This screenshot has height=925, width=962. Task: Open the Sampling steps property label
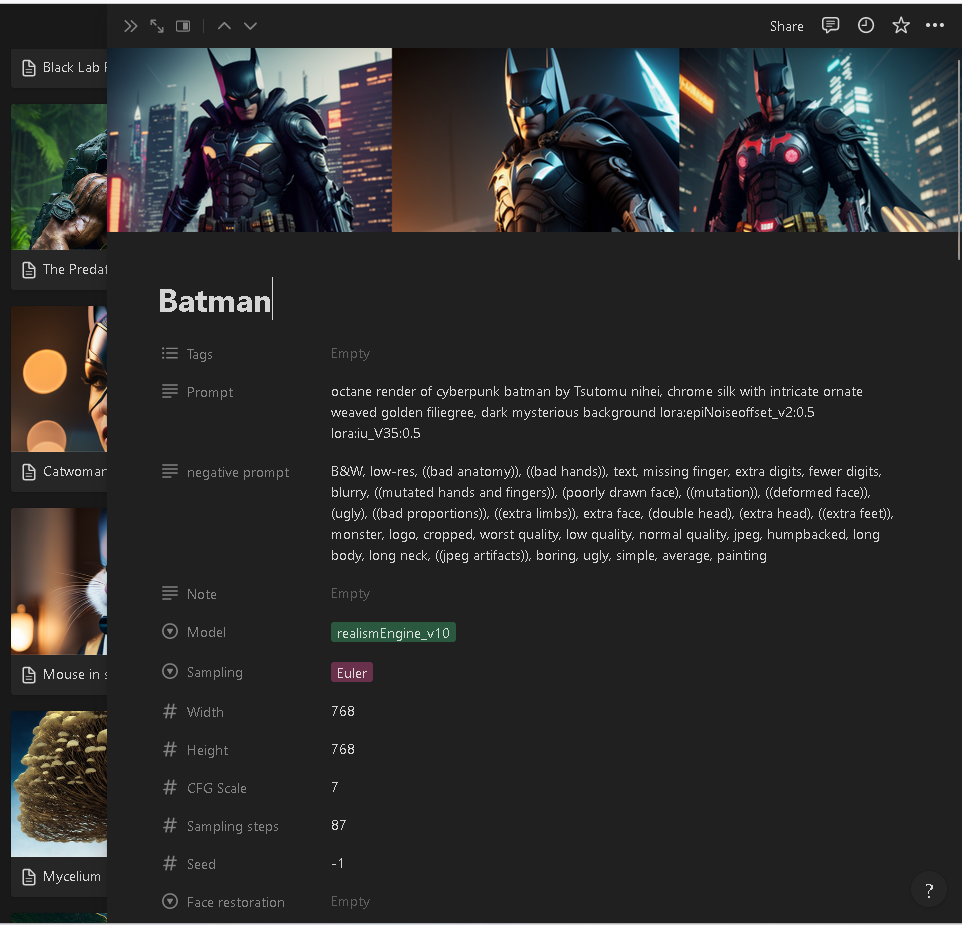233,826
